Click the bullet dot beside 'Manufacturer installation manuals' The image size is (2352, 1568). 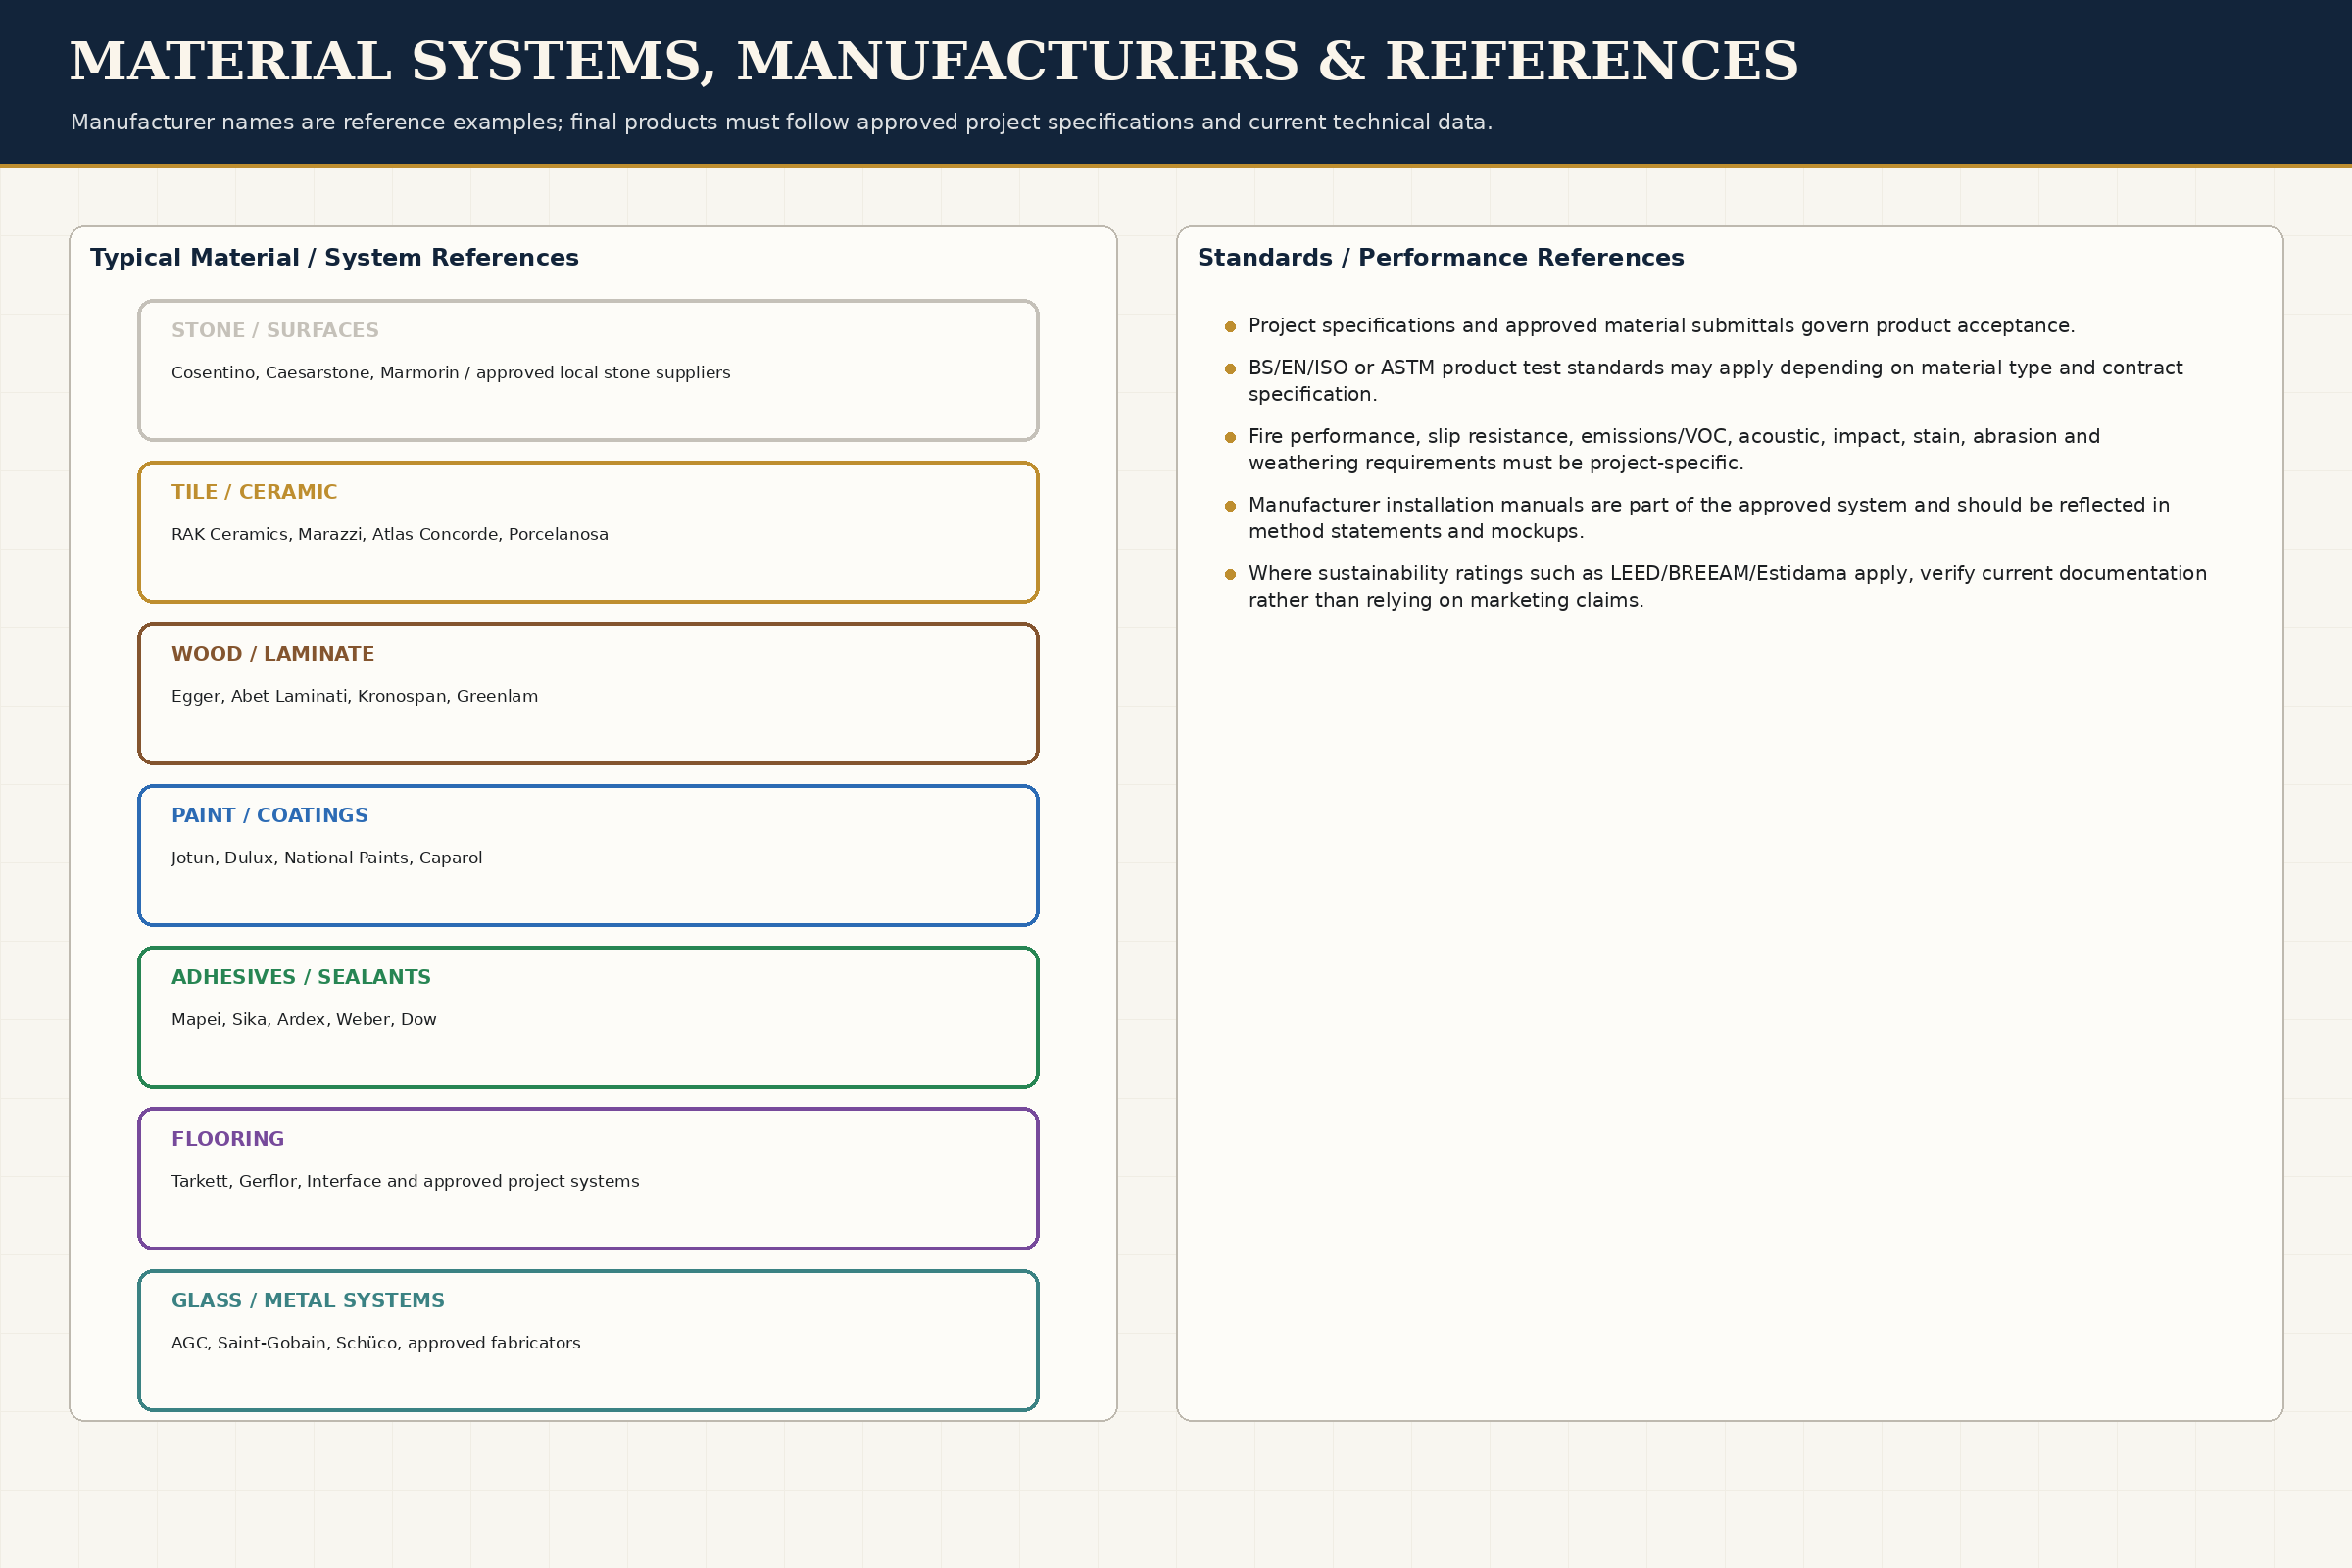[1230, 506]
